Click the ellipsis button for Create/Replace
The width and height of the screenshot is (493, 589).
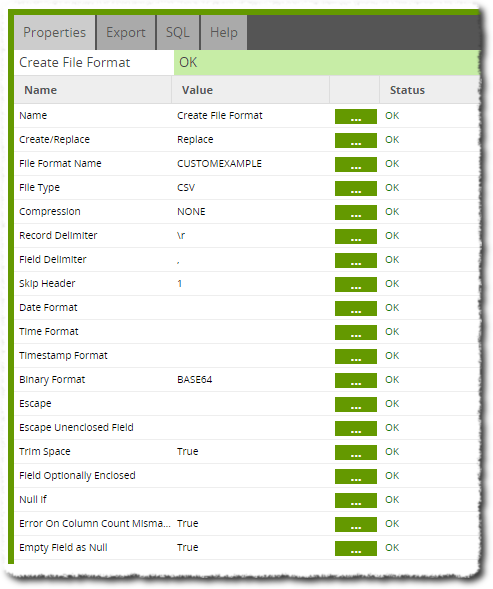(x=355, y=140)
